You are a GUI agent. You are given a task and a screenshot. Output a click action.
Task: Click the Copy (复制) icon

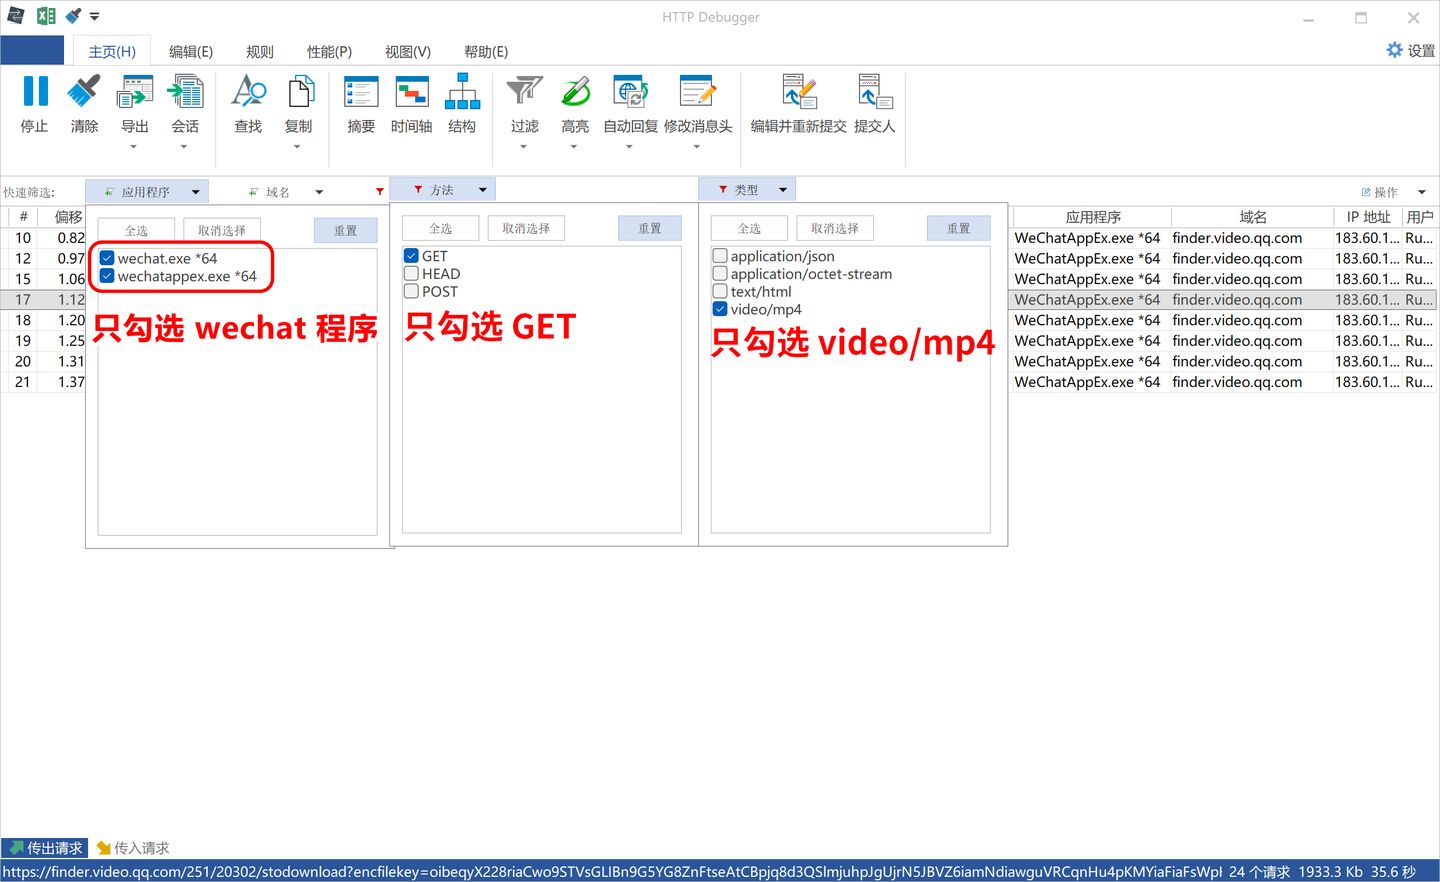click(x=299, y=92)
